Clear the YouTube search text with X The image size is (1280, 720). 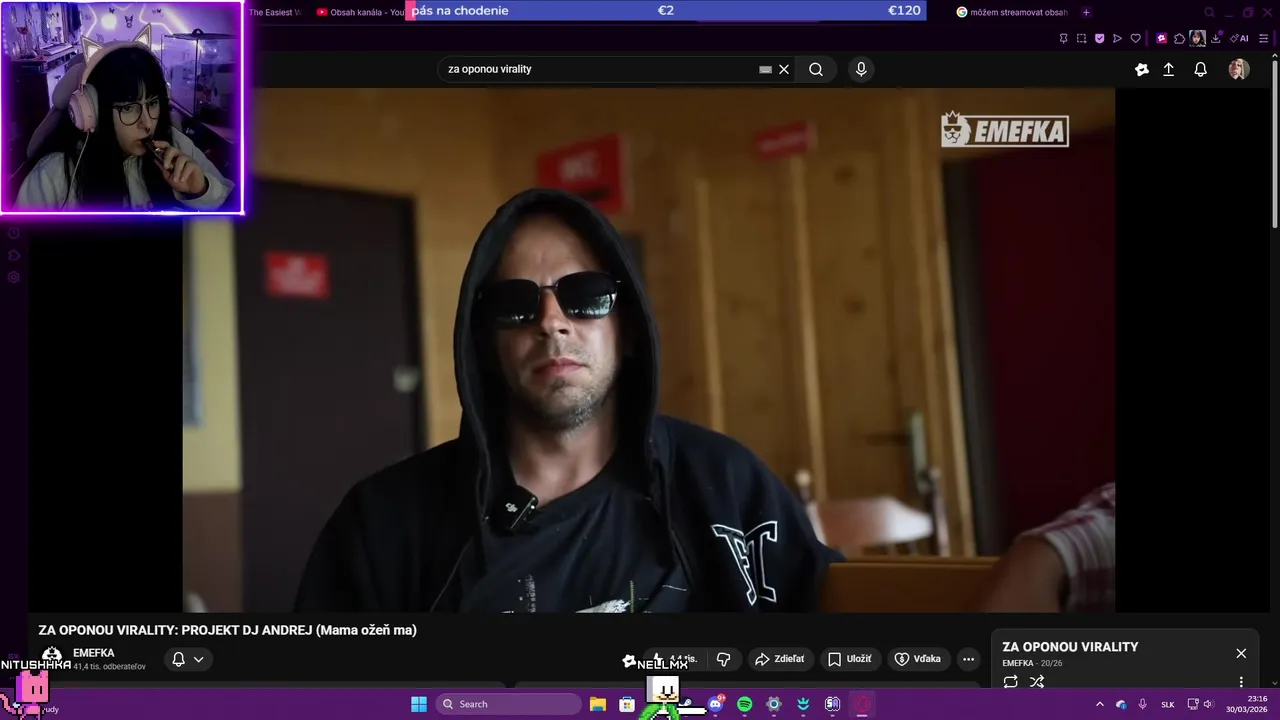tap(784, 69)
